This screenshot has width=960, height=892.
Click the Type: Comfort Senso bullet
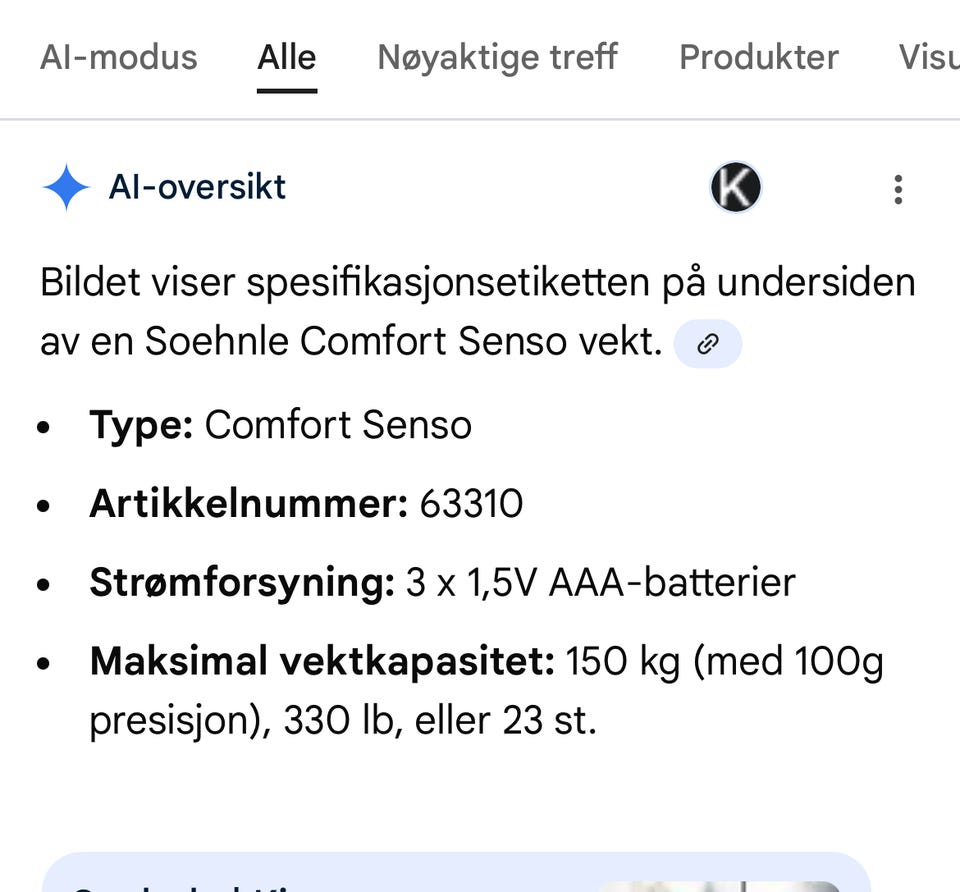coord(280,425)
